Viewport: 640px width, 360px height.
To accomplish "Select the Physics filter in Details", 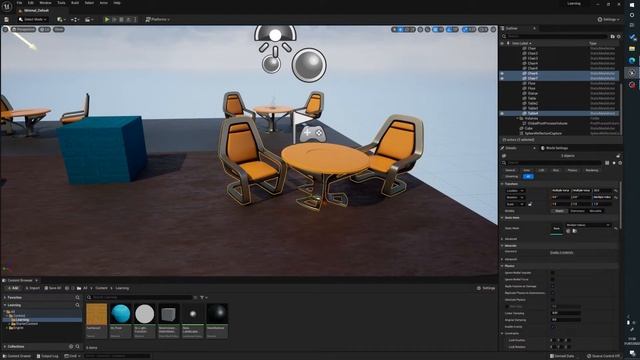I will [x=572, y=170].
